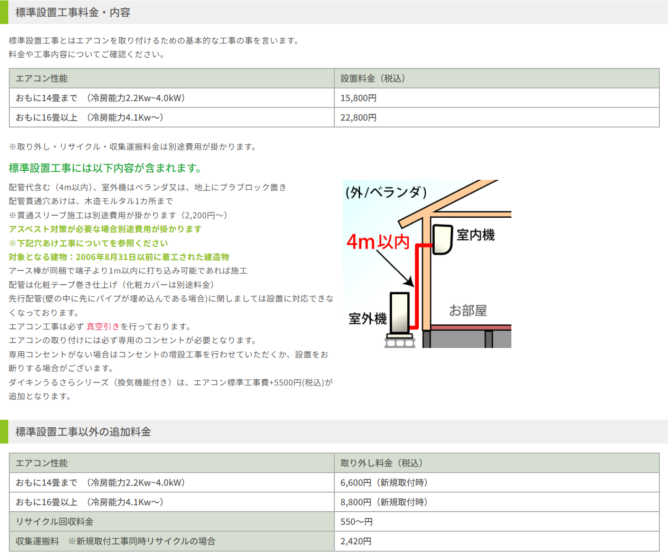Click the green heading 標準設置工事には以下内容が含まれます

coord(105,168)
